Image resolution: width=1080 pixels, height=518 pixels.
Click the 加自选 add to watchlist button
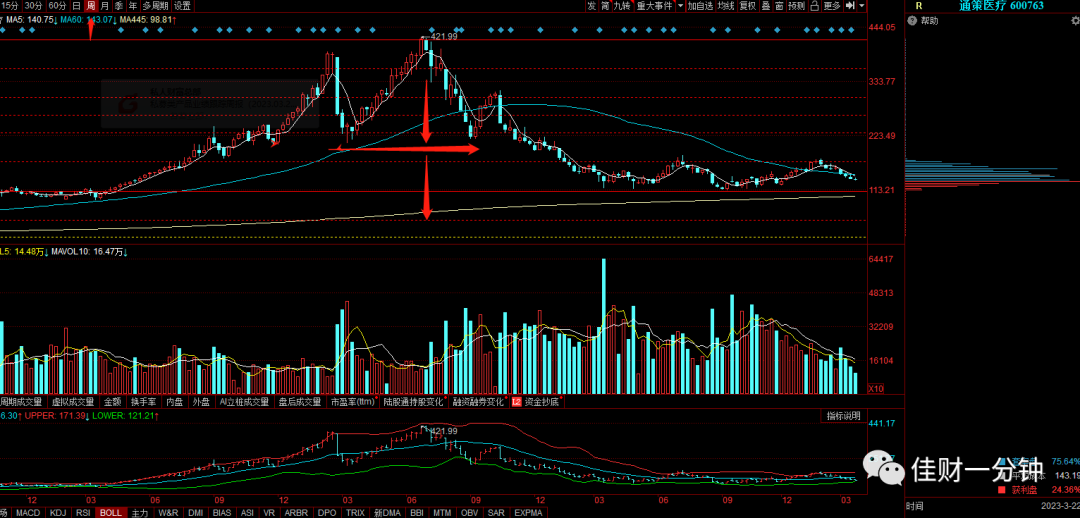700,6
